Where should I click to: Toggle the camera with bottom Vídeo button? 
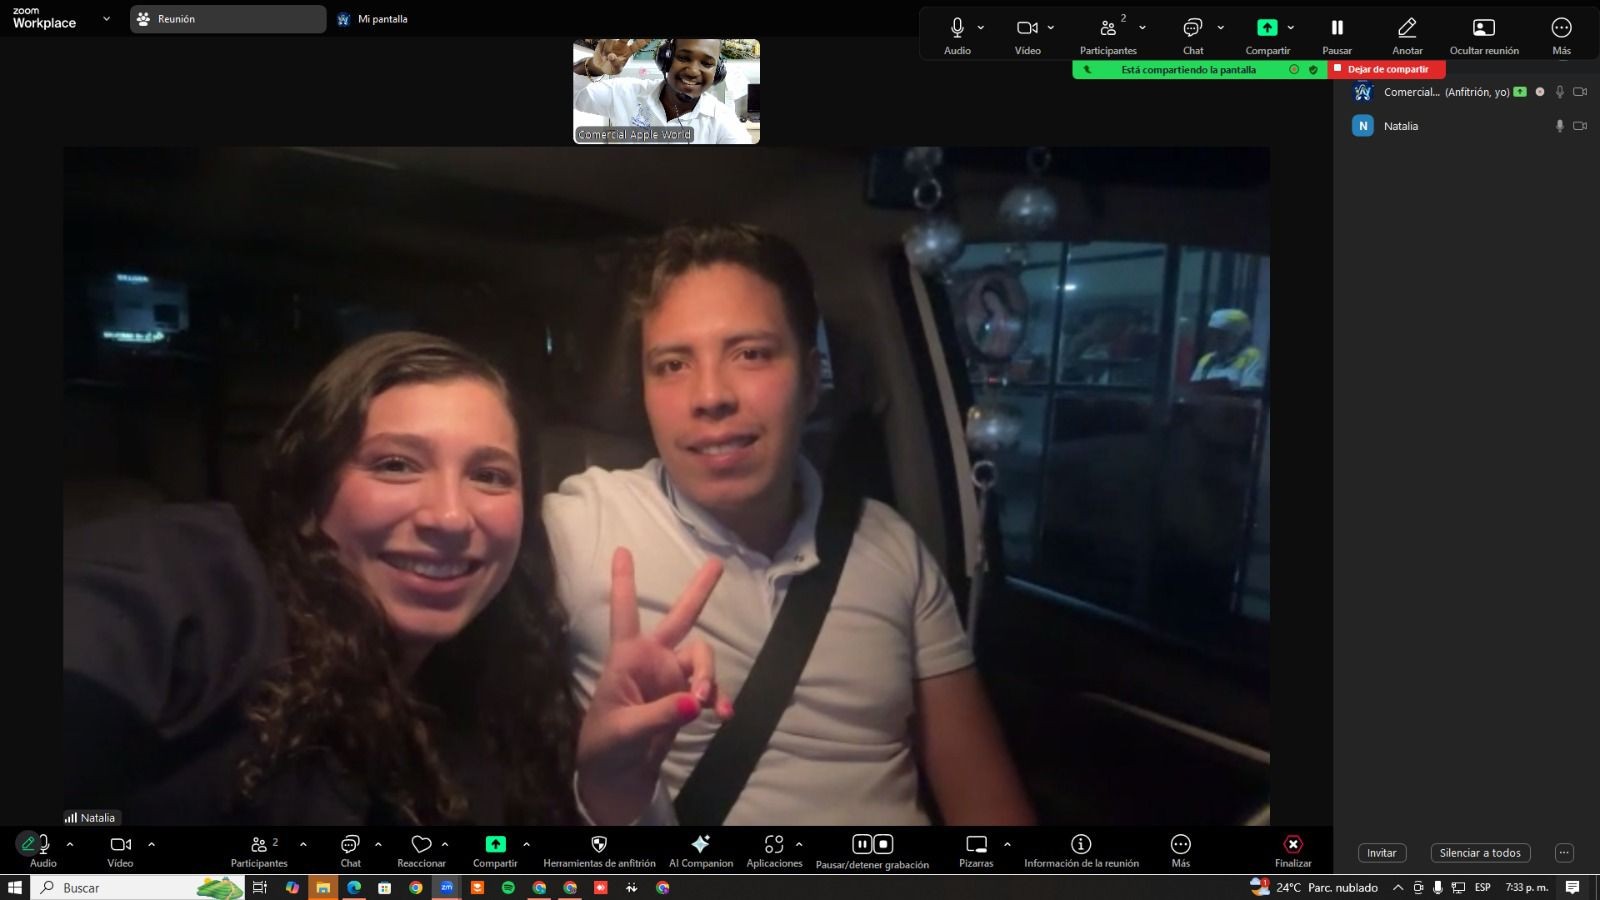tap(120, 845)
